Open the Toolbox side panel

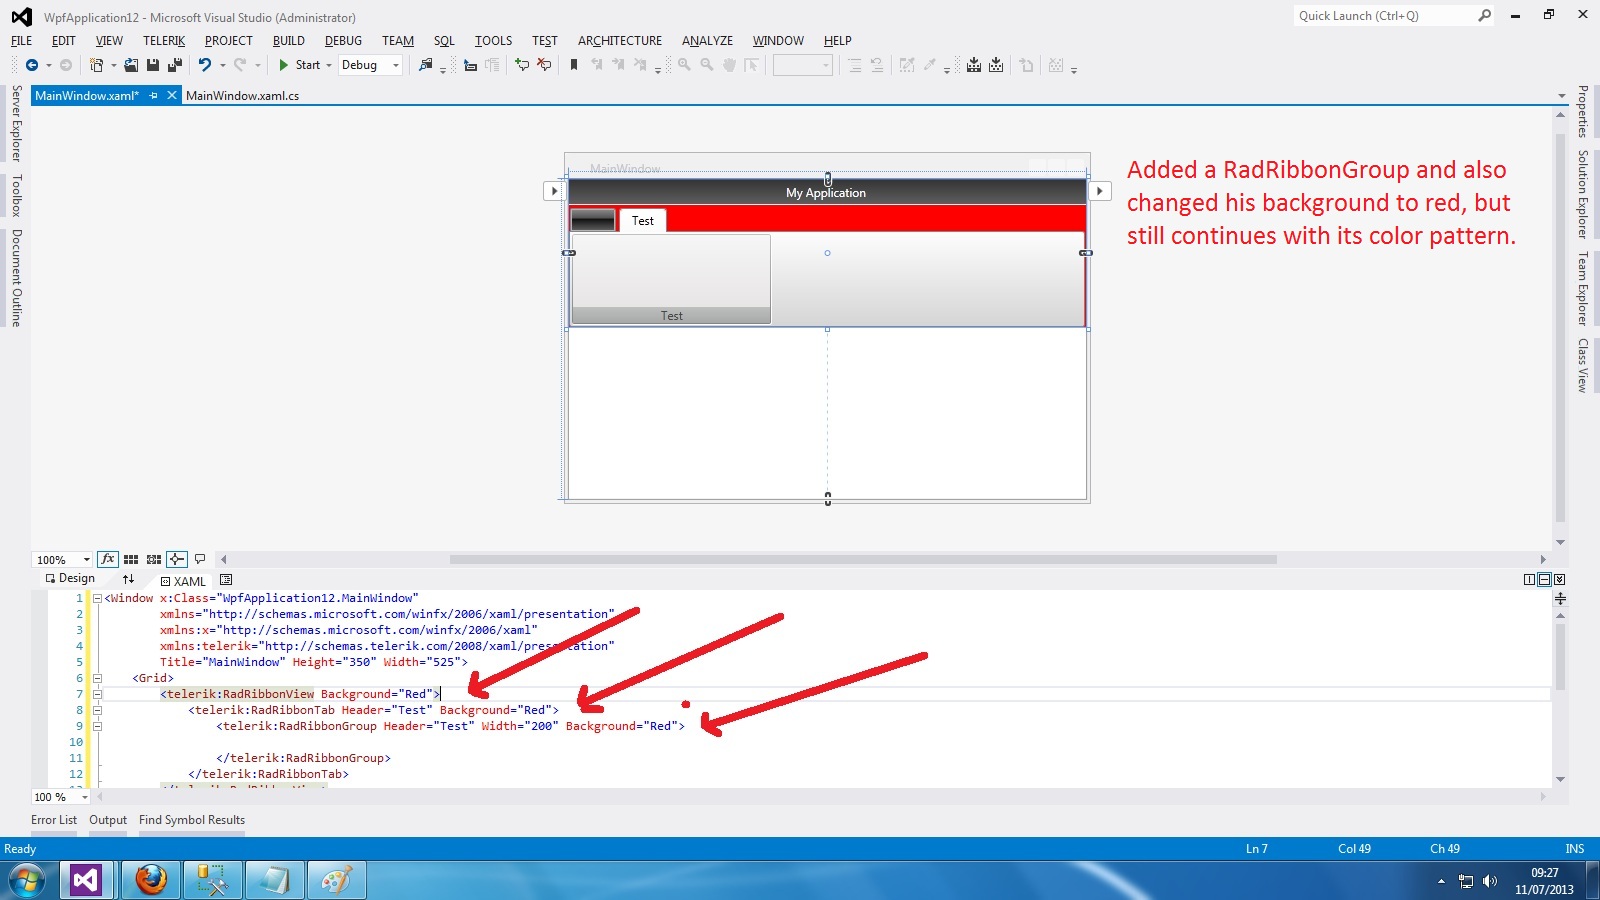(16, 195)
